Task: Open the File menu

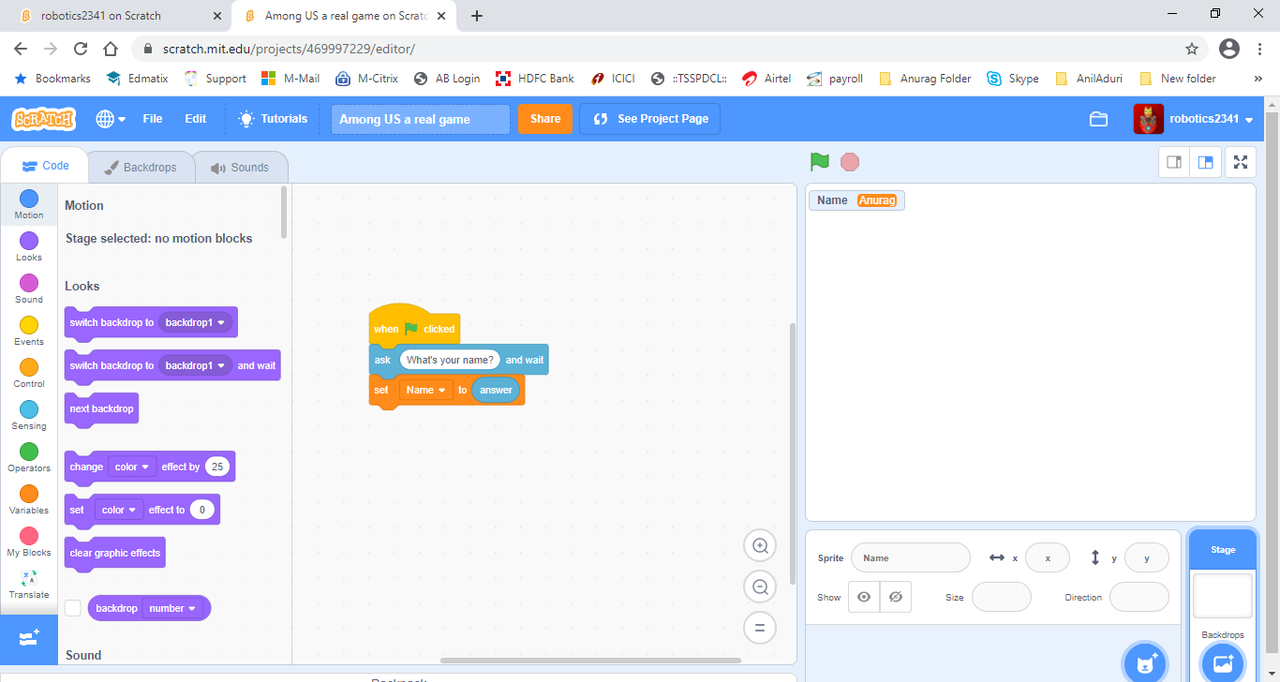Action: coord(152,119)
